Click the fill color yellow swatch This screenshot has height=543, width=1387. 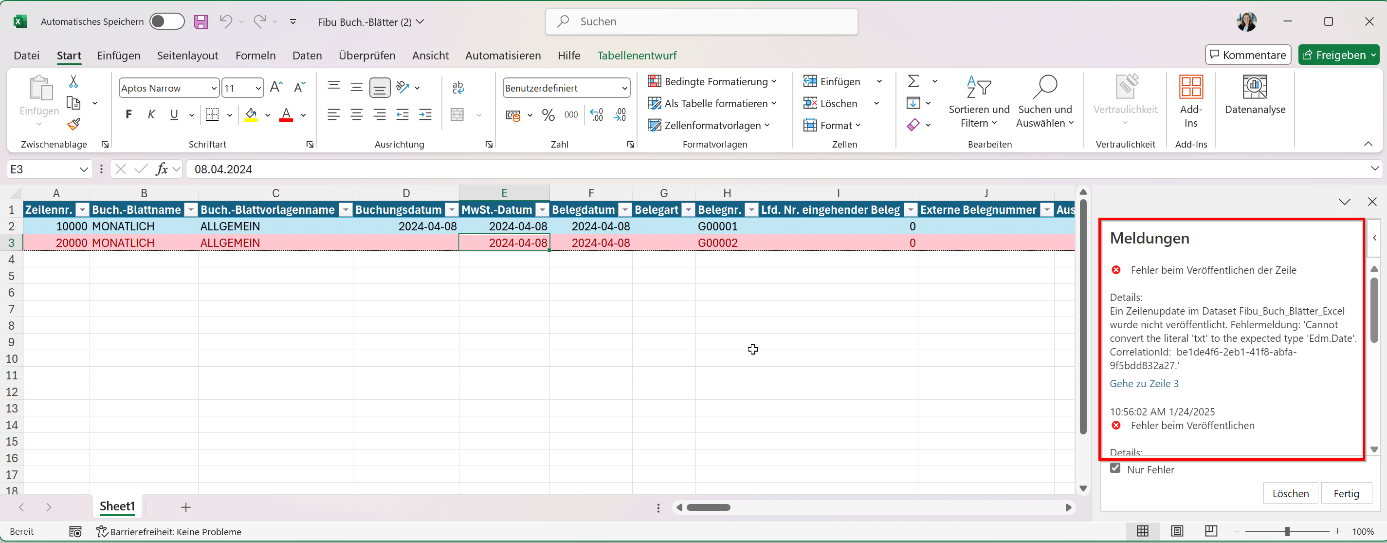pos(251,115)
